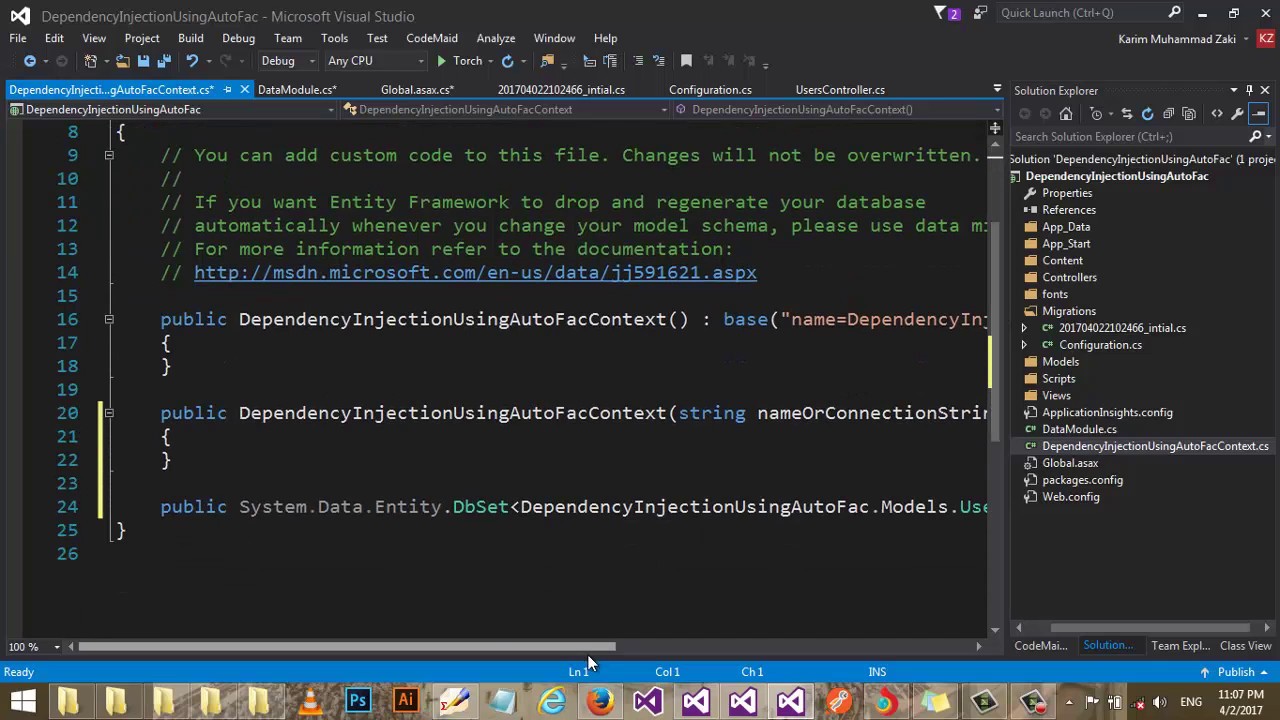Click the Collapse All icon in Solution Explorer

click(x=1168, y=113)
